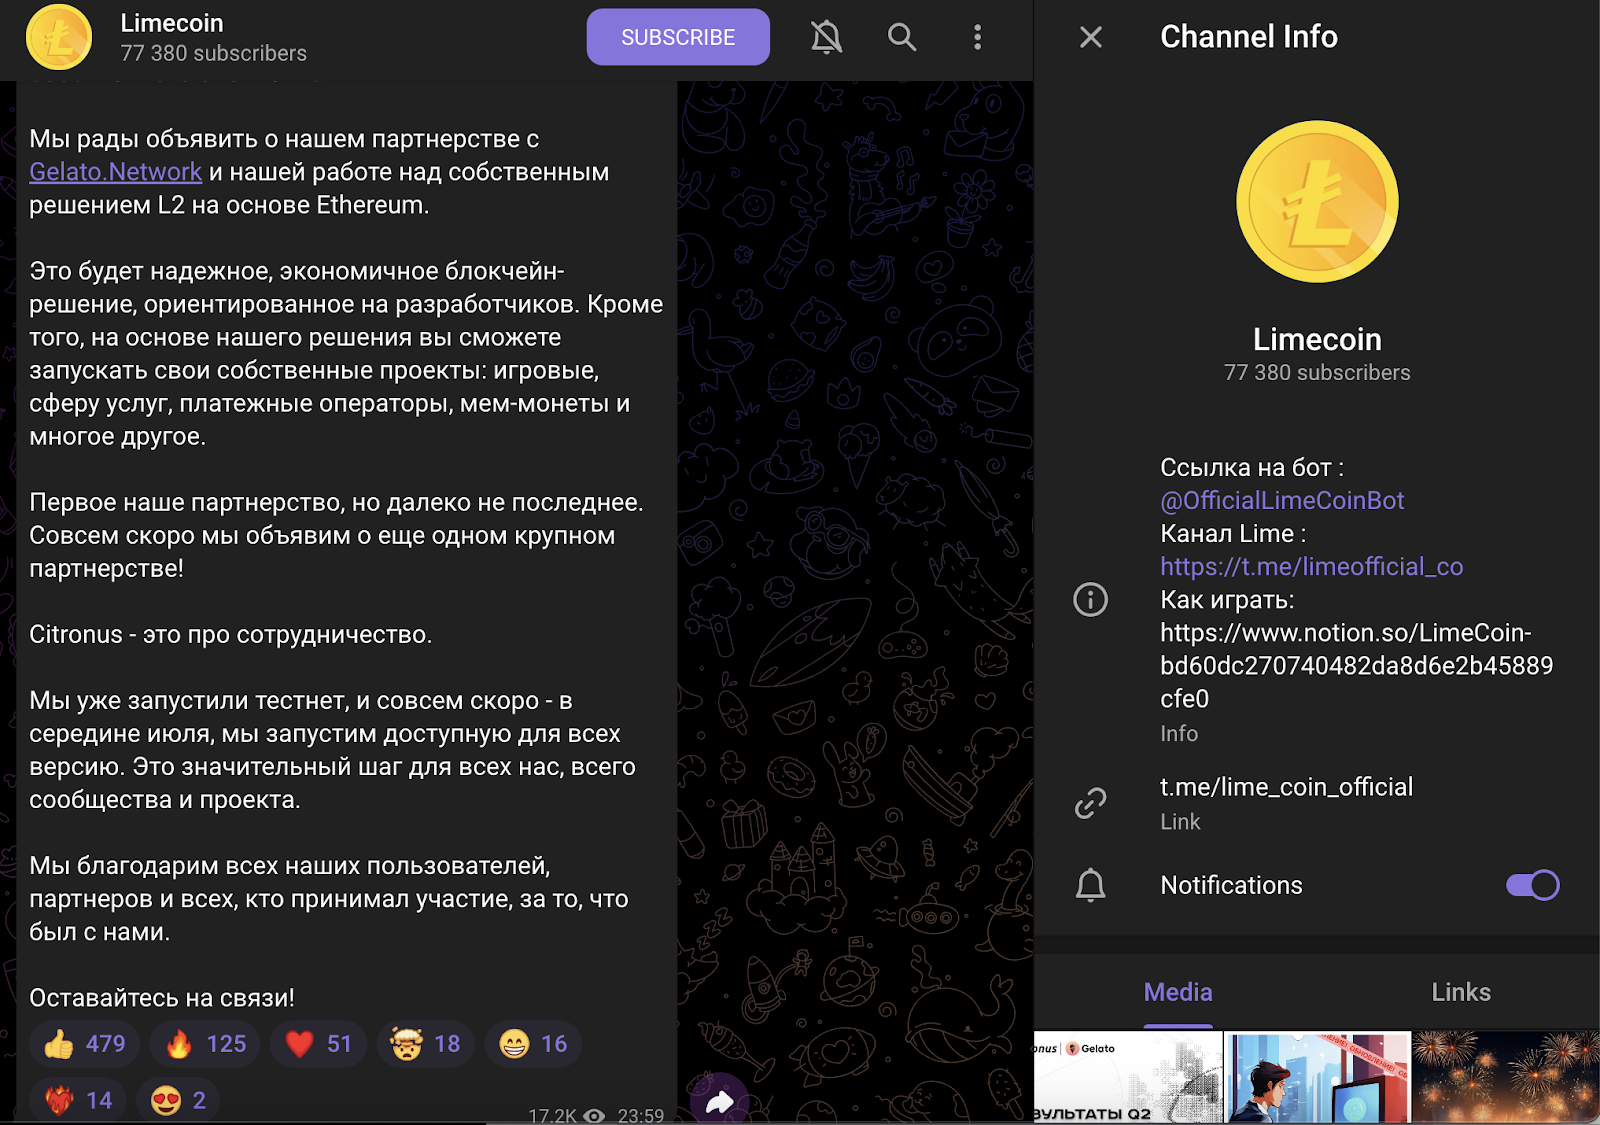This screenshot has height=1125, width=1600.
Task: Add thumbs-up reaction showing 479
Action: [84, 1044]
